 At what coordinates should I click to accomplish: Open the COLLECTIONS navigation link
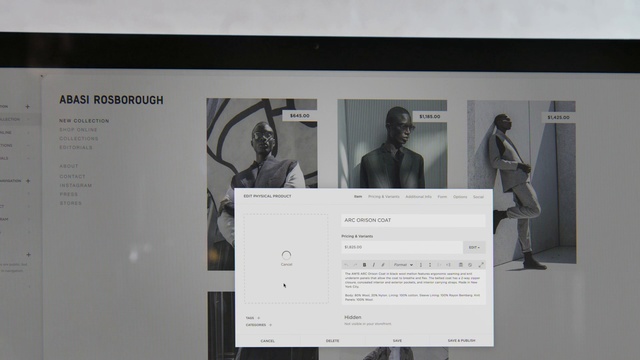[x=79, y=139]
